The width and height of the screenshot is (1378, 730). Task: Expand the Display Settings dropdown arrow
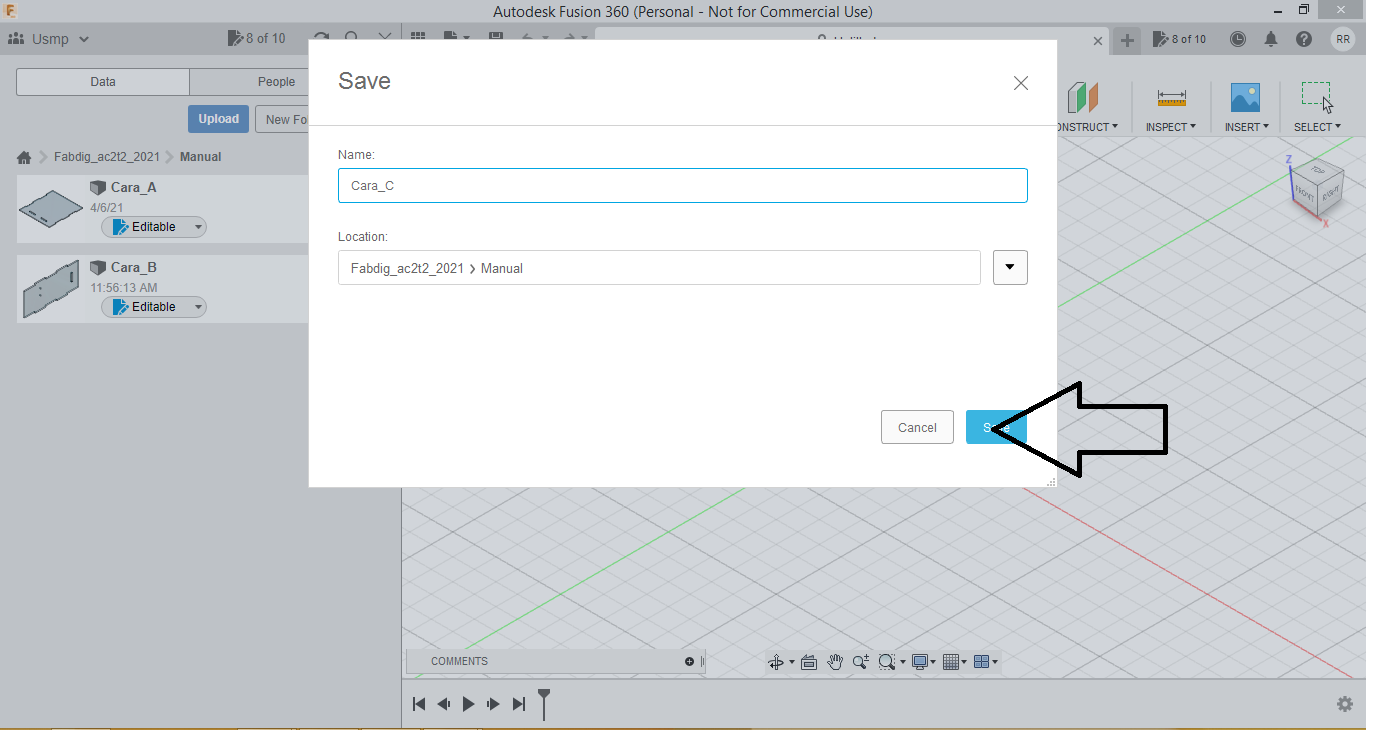click(x=933, y=662)
